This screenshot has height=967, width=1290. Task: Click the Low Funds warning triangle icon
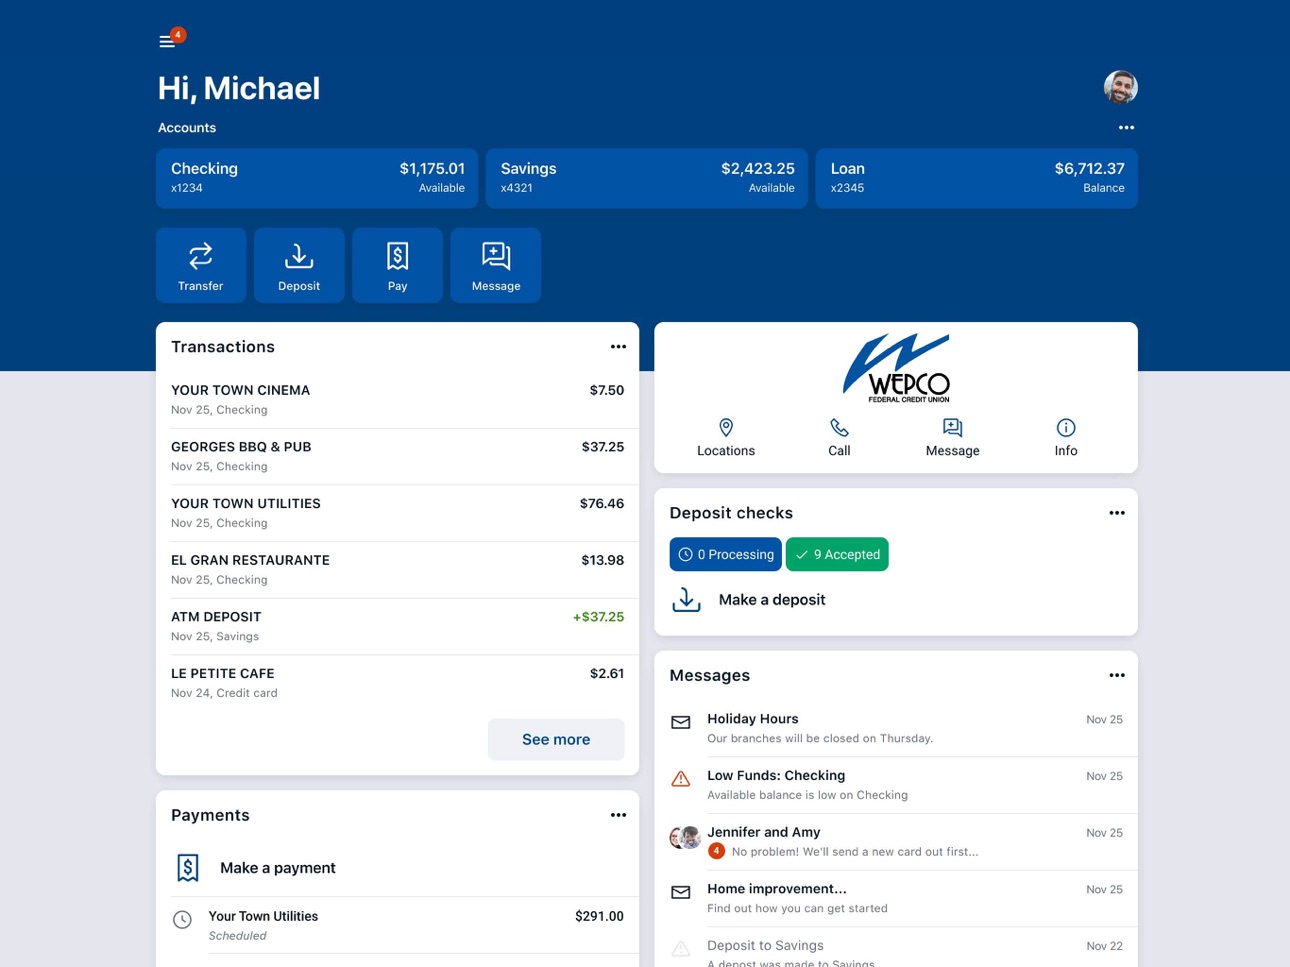[681, 778]
